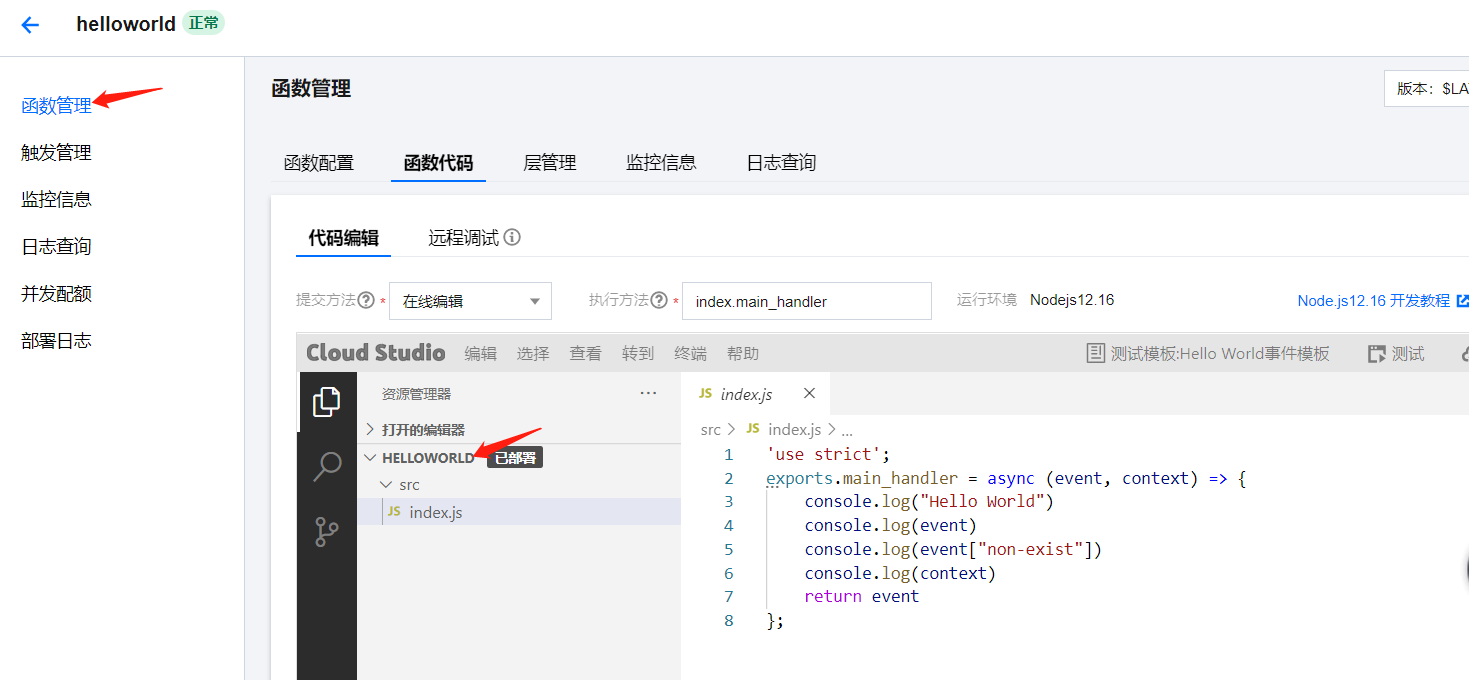Switch to the 代码编辑 sub-tab
The image size is (1469, 680).
click(343, 238)
